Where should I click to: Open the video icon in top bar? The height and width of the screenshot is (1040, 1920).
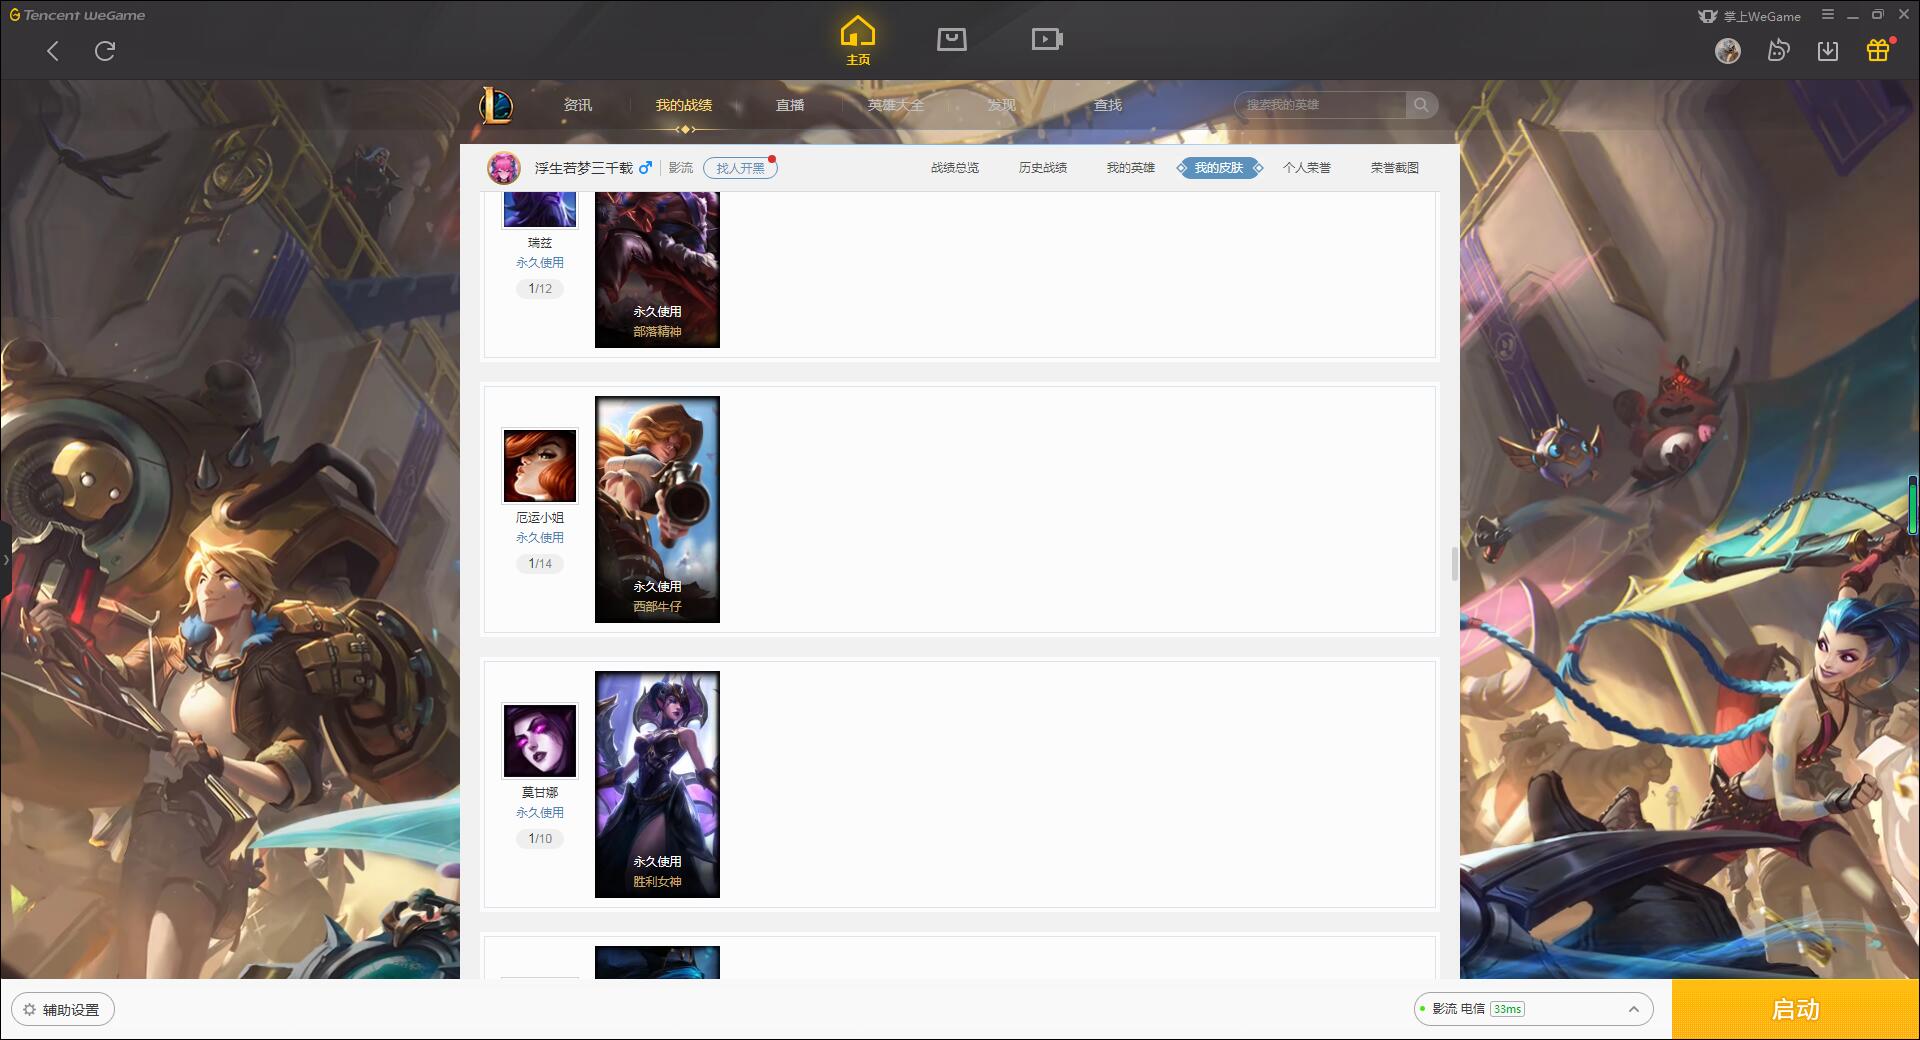pos(1047,39)
